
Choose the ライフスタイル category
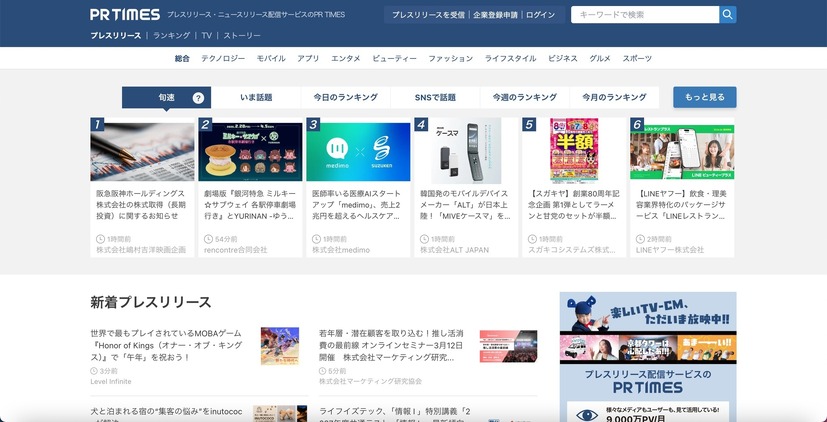pyautogui.click(x=511, y=59)
